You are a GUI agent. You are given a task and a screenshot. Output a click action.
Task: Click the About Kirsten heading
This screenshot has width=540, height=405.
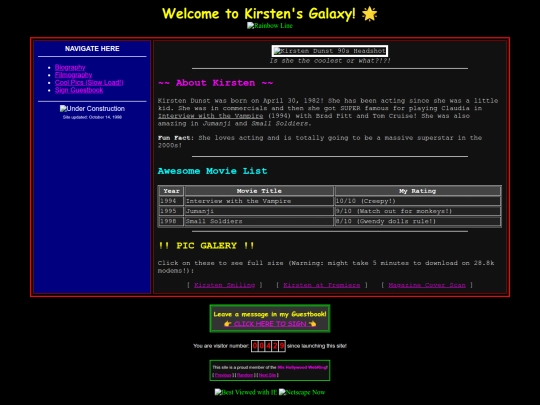216,83
